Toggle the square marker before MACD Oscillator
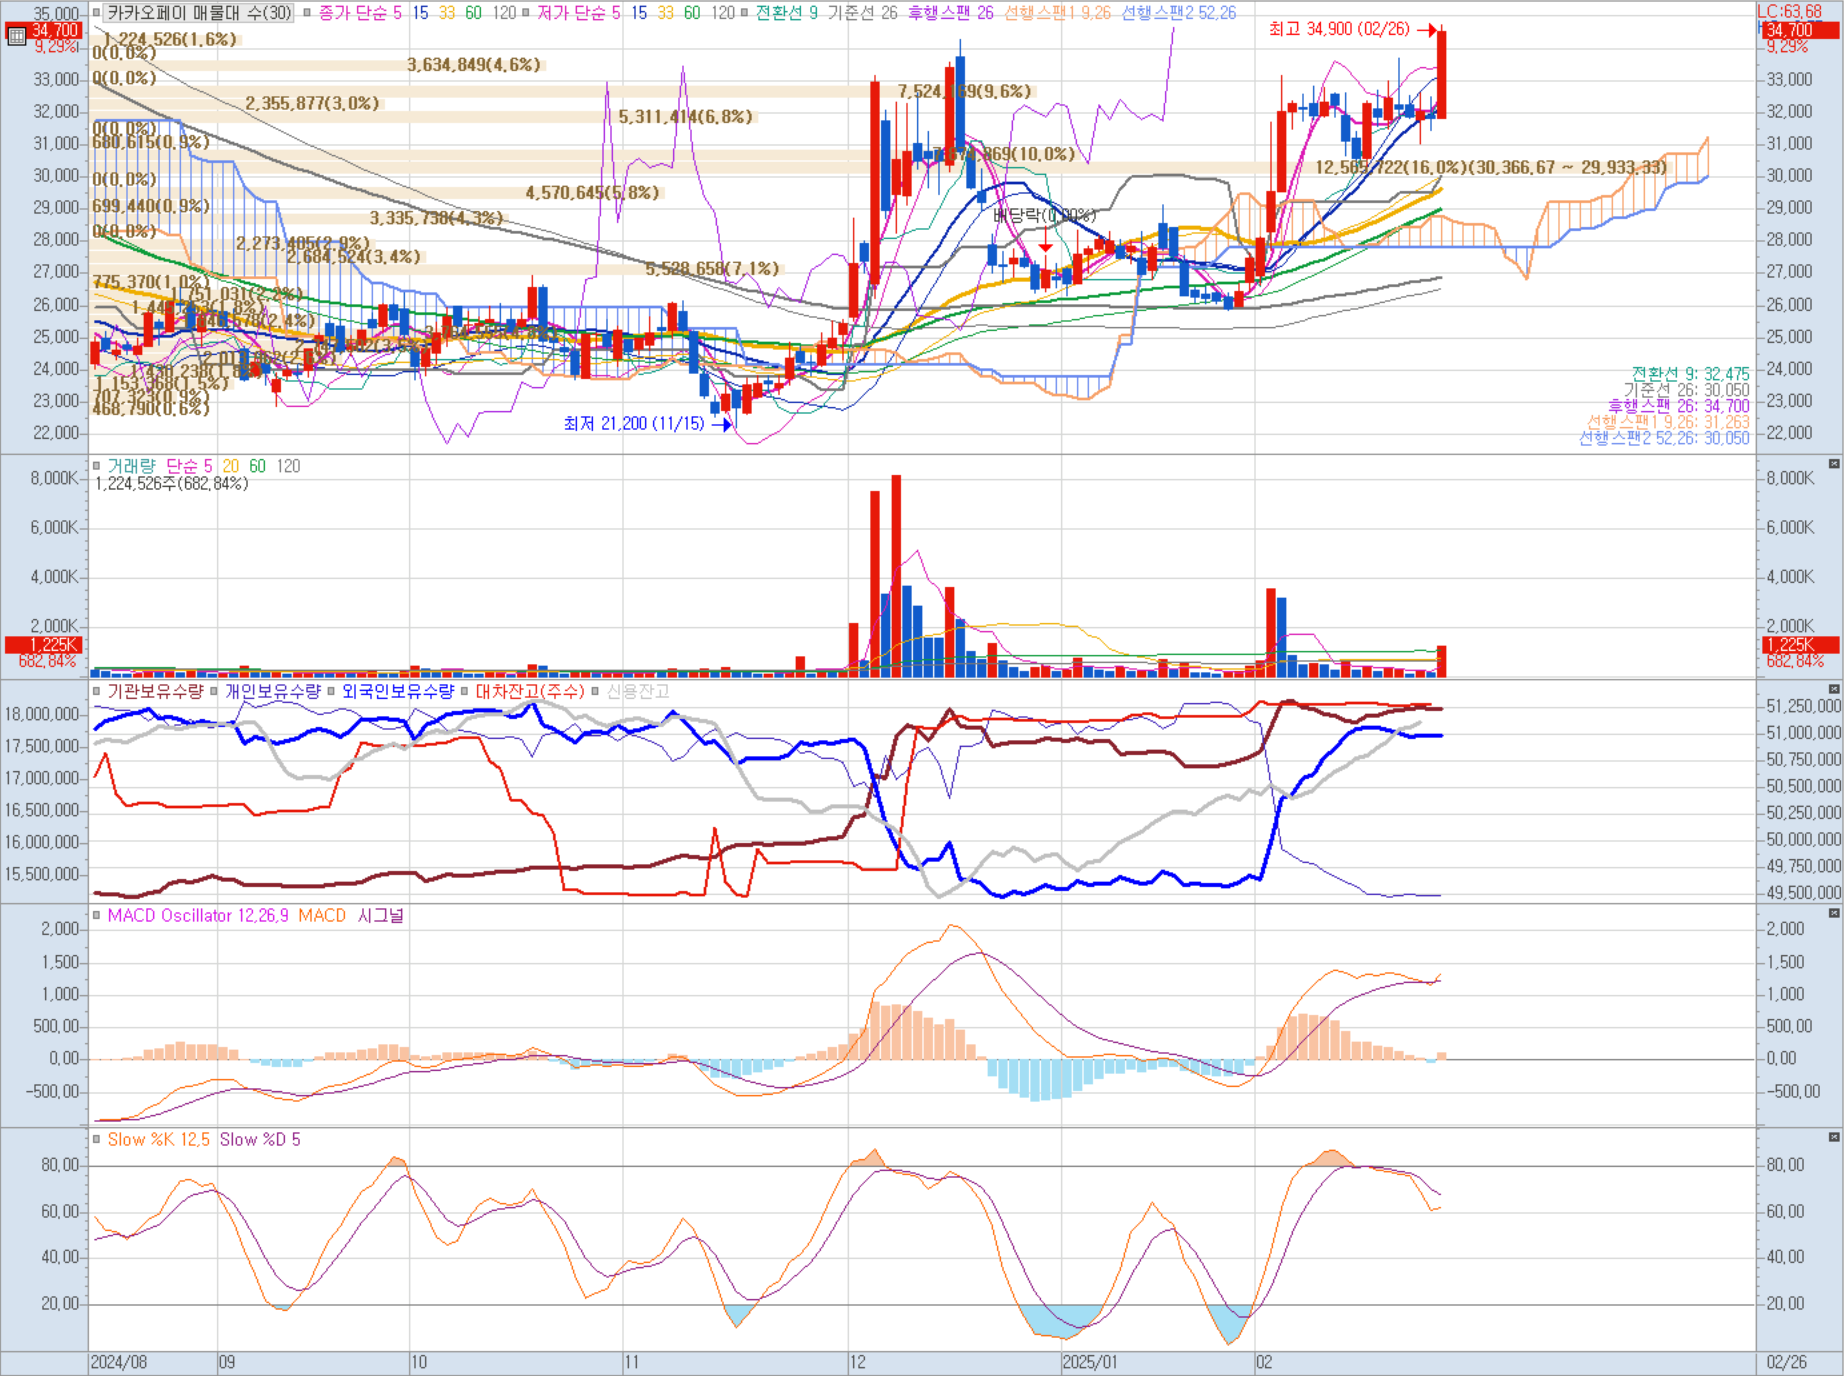1844x1376 pixels. coord(97,915)
